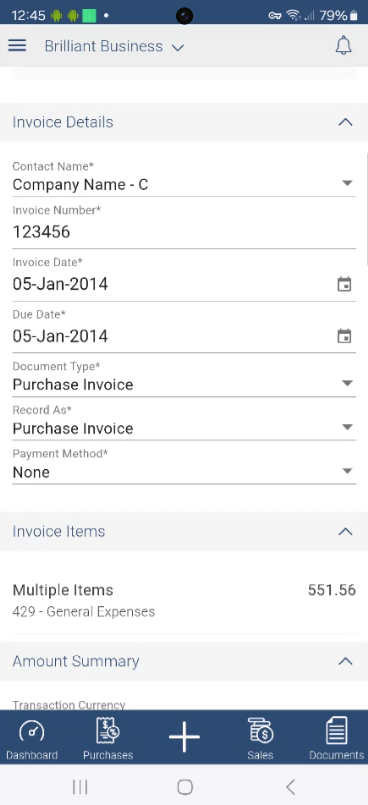Tap the Android back navigation icon
The width and height of the screenshot is (368, 805).
pyautogui.click(x=290, y=787)
